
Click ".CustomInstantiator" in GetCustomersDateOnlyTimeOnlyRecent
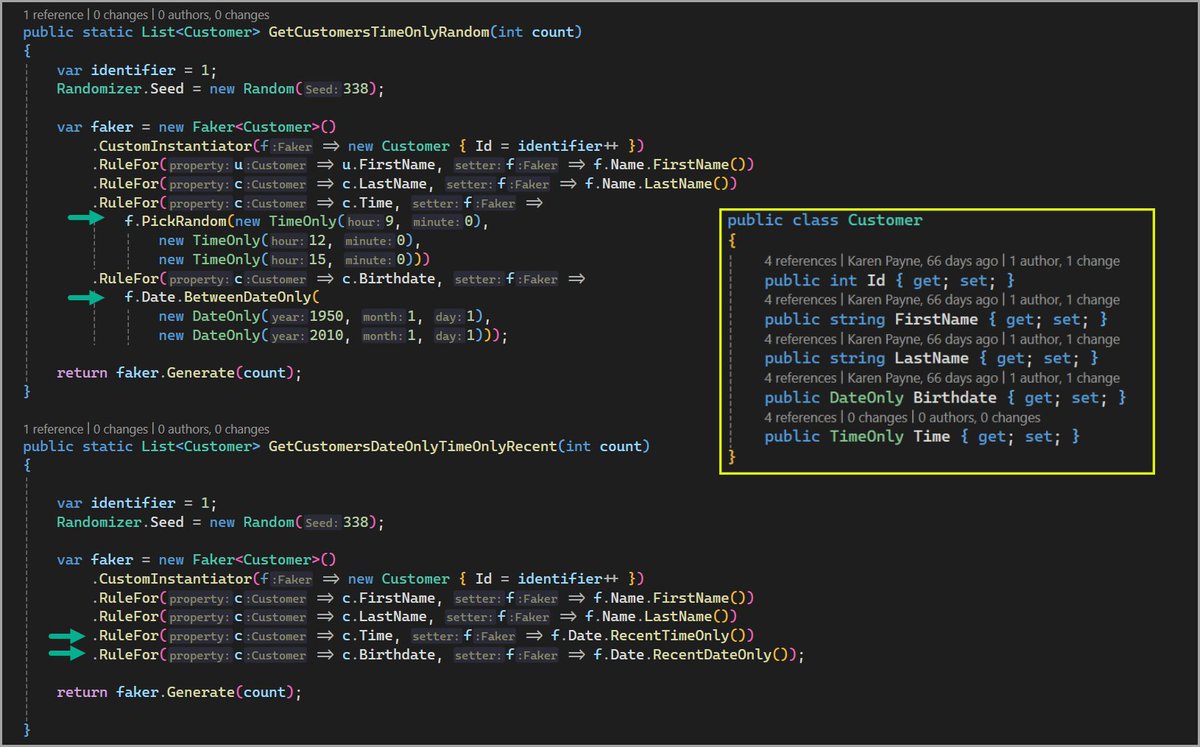coord(170,579)
